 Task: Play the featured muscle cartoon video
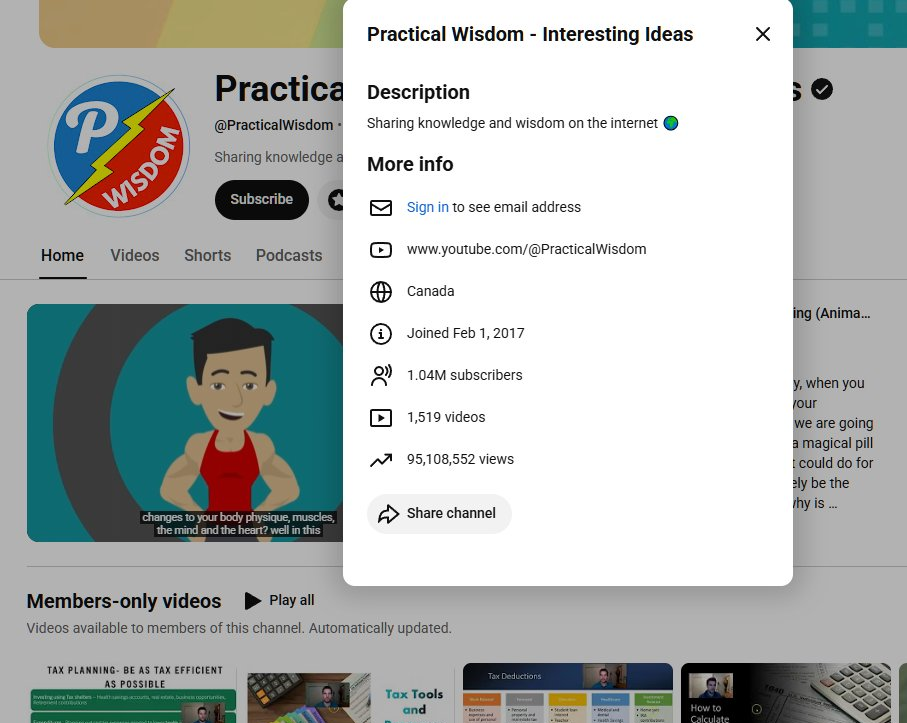click(185, 423)
